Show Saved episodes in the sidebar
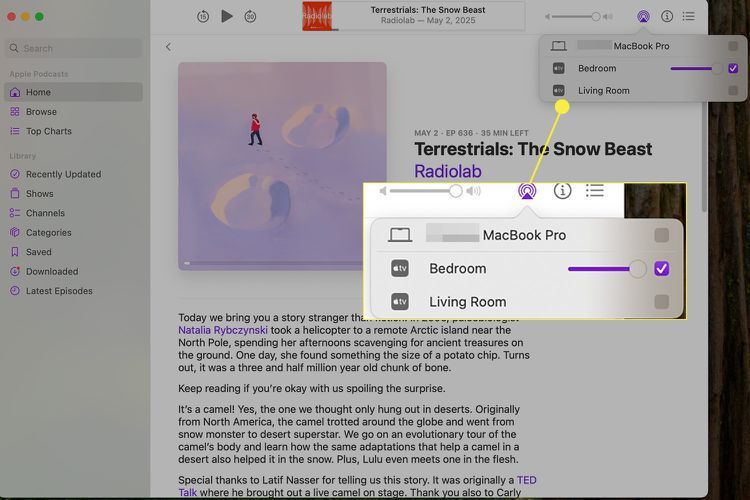Image resolution: width=750 pixels, height=500 pixels. tap(38, 252)
